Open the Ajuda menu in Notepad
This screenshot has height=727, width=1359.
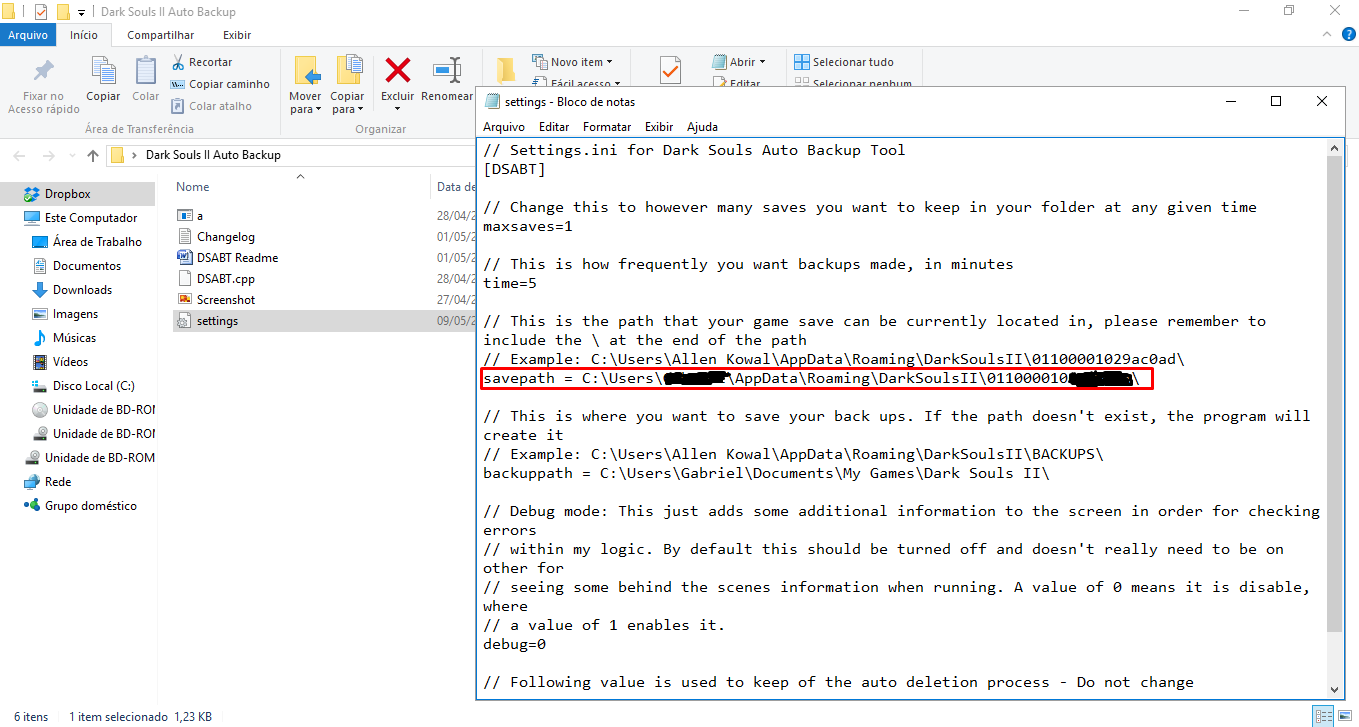pos(702,127)
